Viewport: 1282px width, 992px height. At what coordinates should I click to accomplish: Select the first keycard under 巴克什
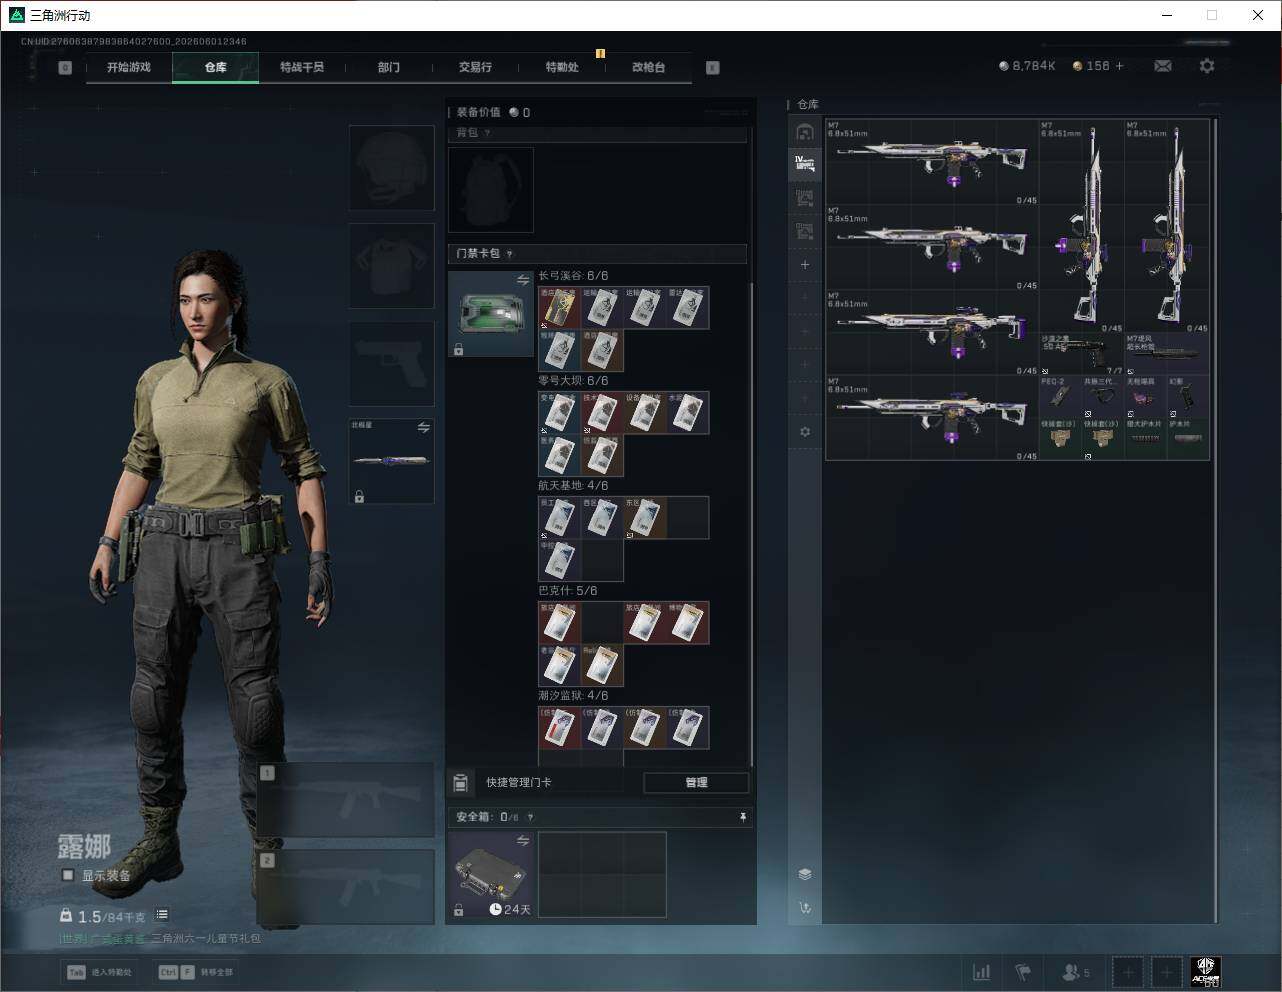pyautogui.click(x=560, y=623)
